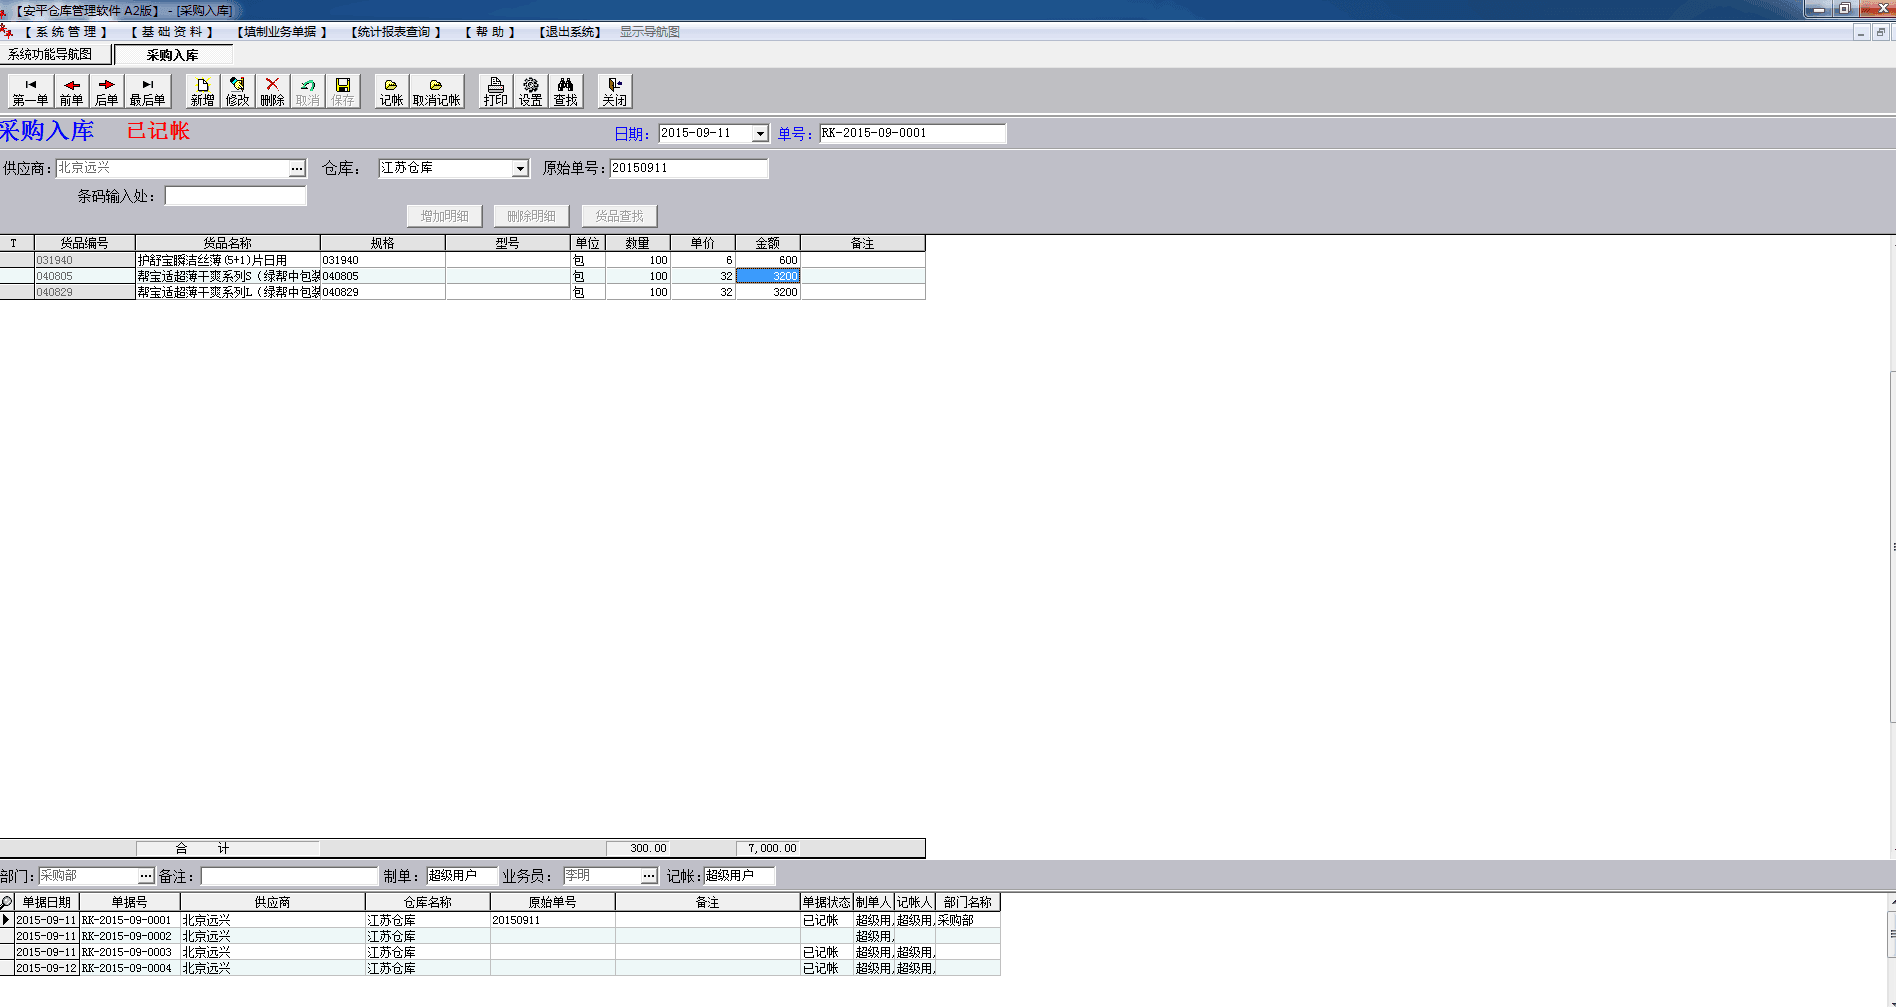The width and height of the screenshot is (1896, 1007).
Task: Click the 单据状态 column header
Action: coord(826,902)
